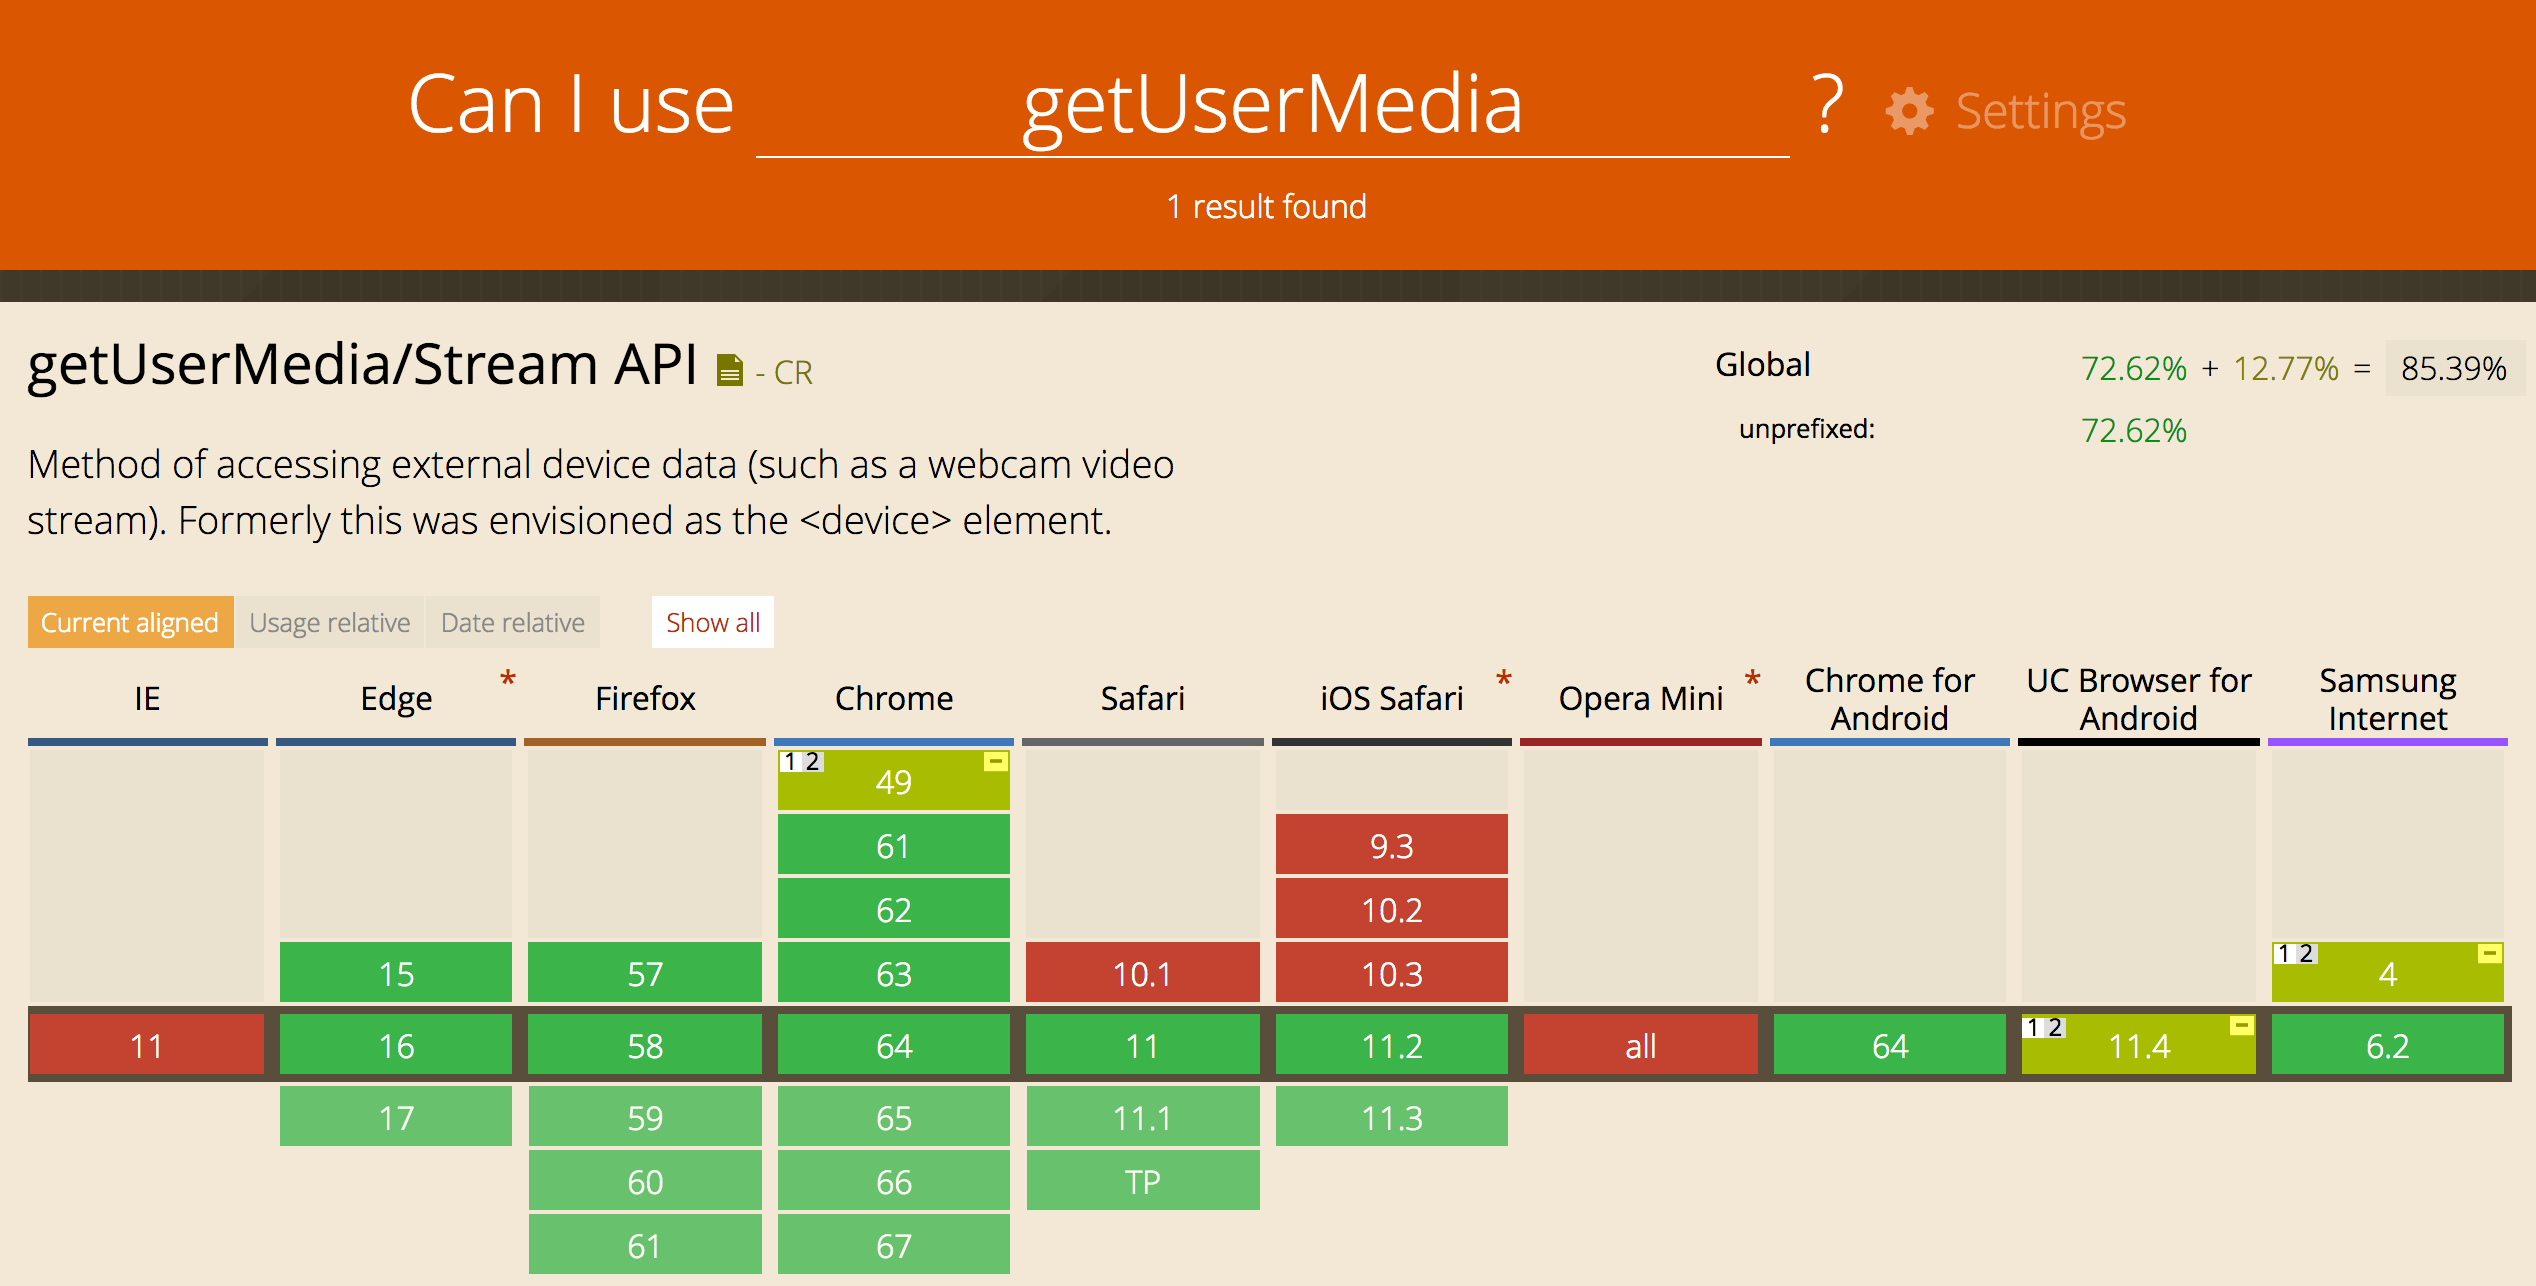Open the Settings gear icon

[1909, 110]
